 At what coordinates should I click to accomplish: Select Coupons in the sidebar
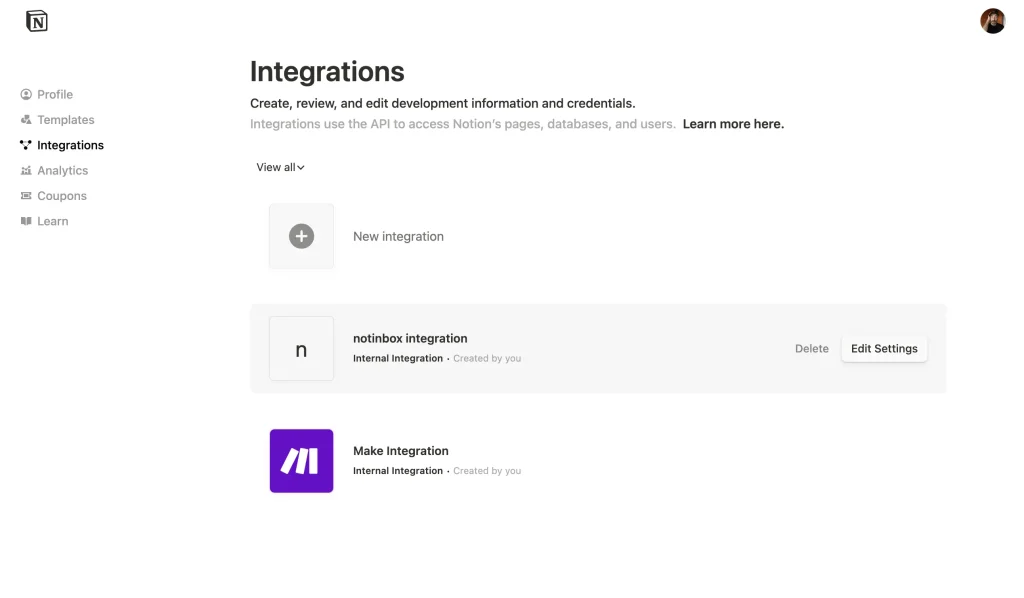coord(61,196)
